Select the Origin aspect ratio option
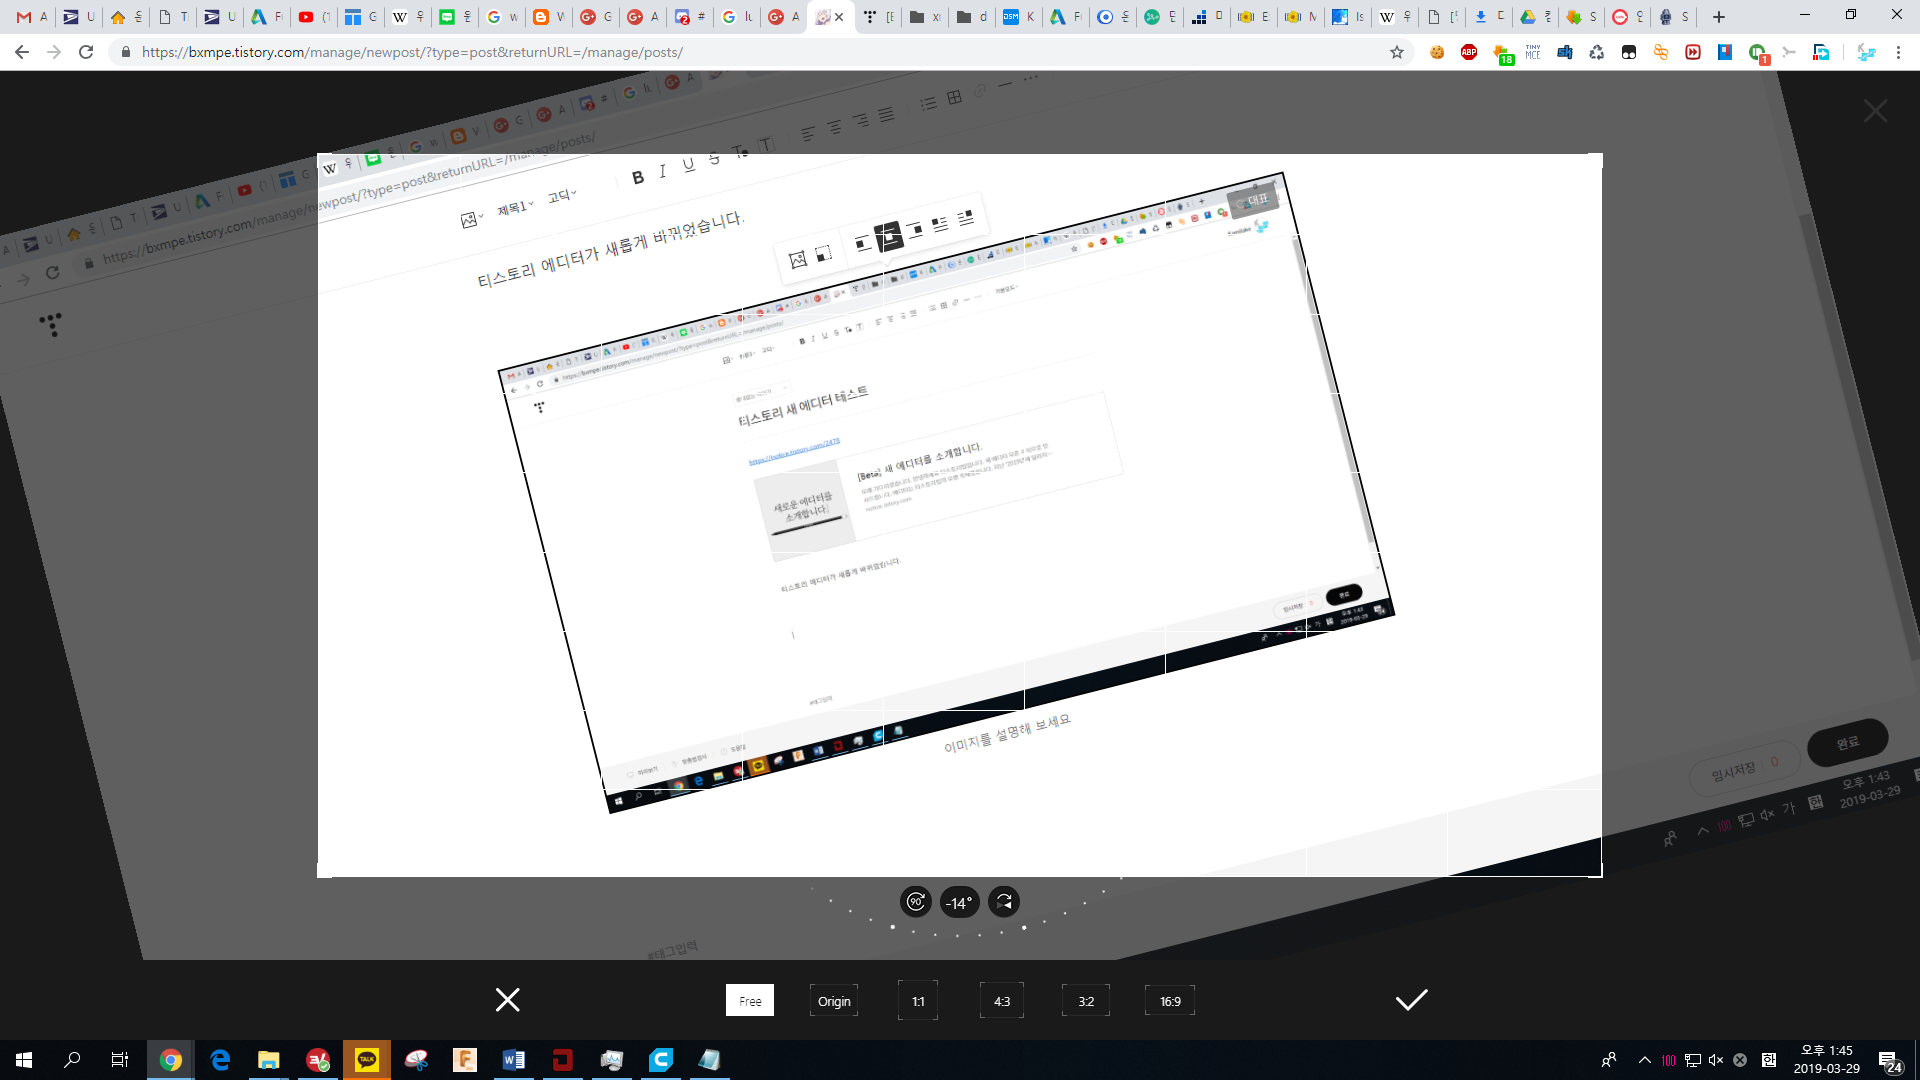This screenshot has width=1920, height=1080. pyautogui.click(x=834, y=1001)
